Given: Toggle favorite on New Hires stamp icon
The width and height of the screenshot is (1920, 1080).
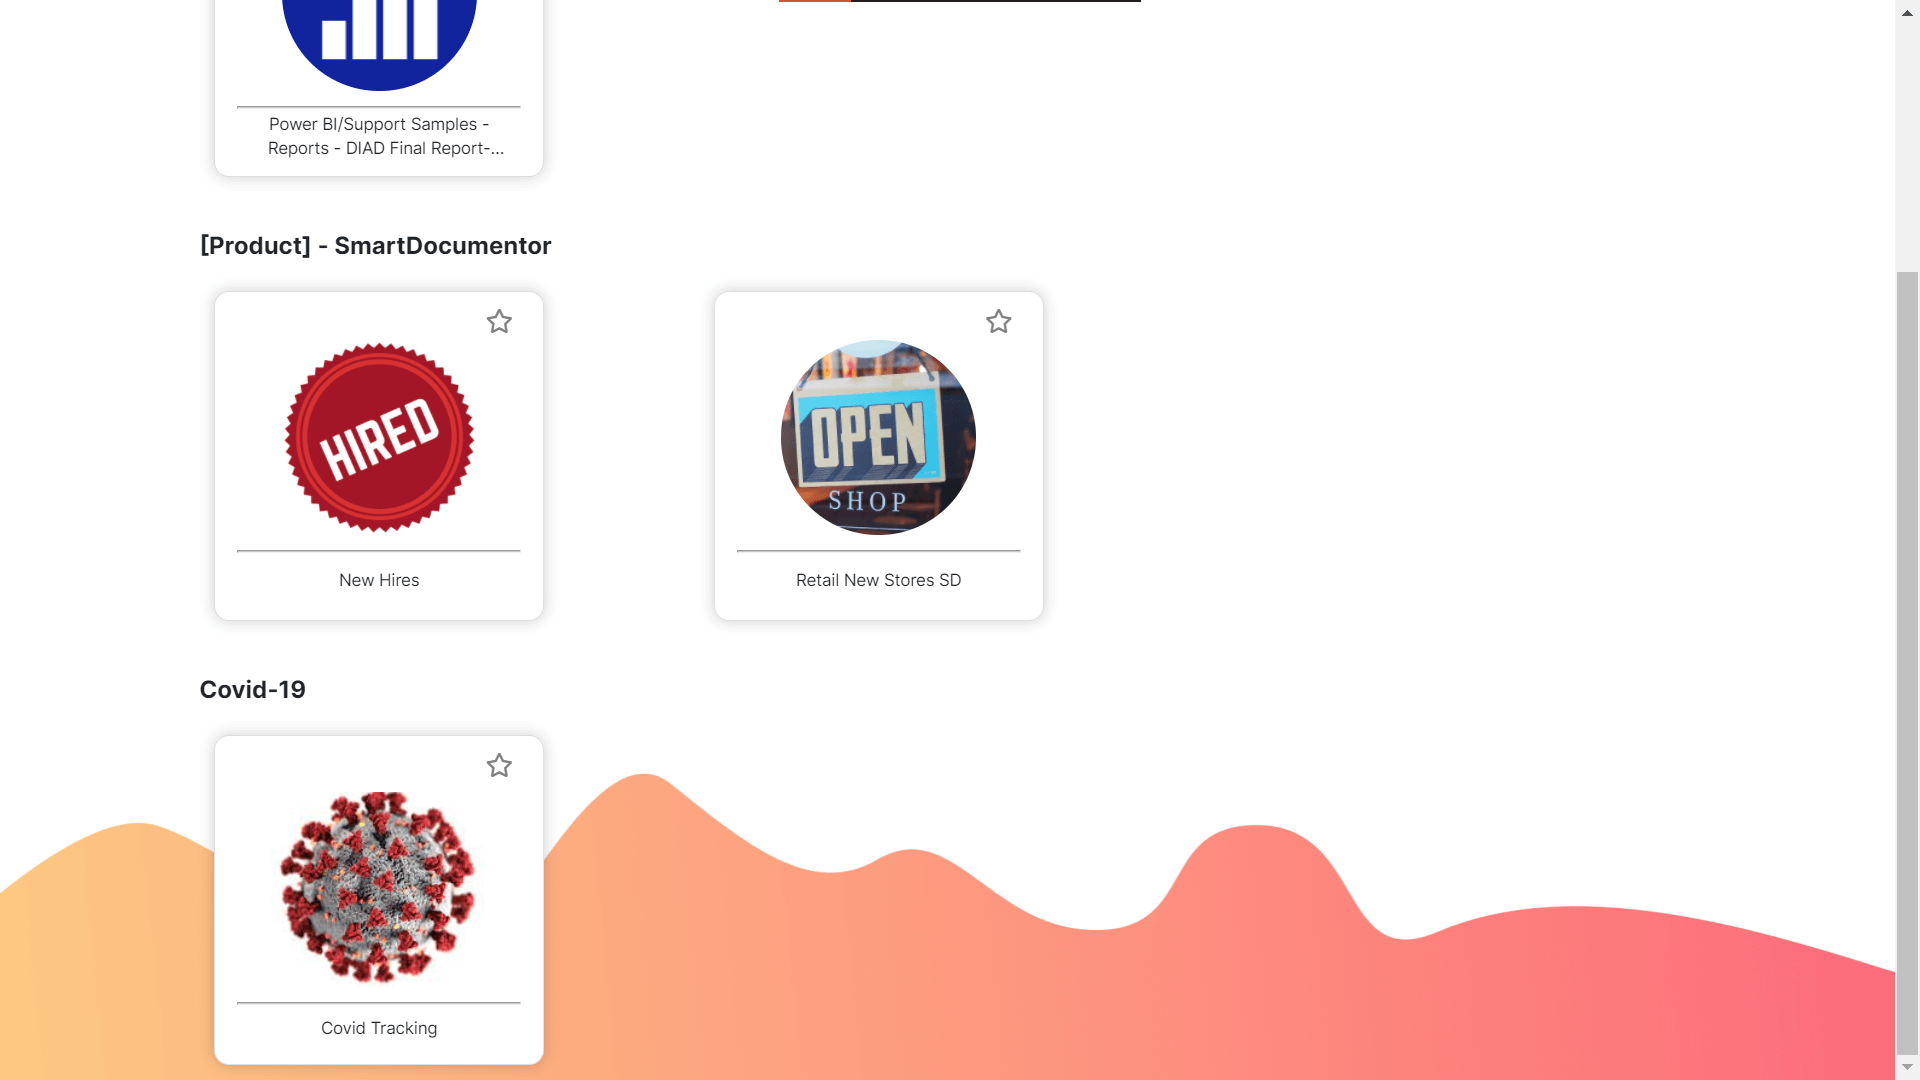Looking at the screenshot, I should point(500,322).
